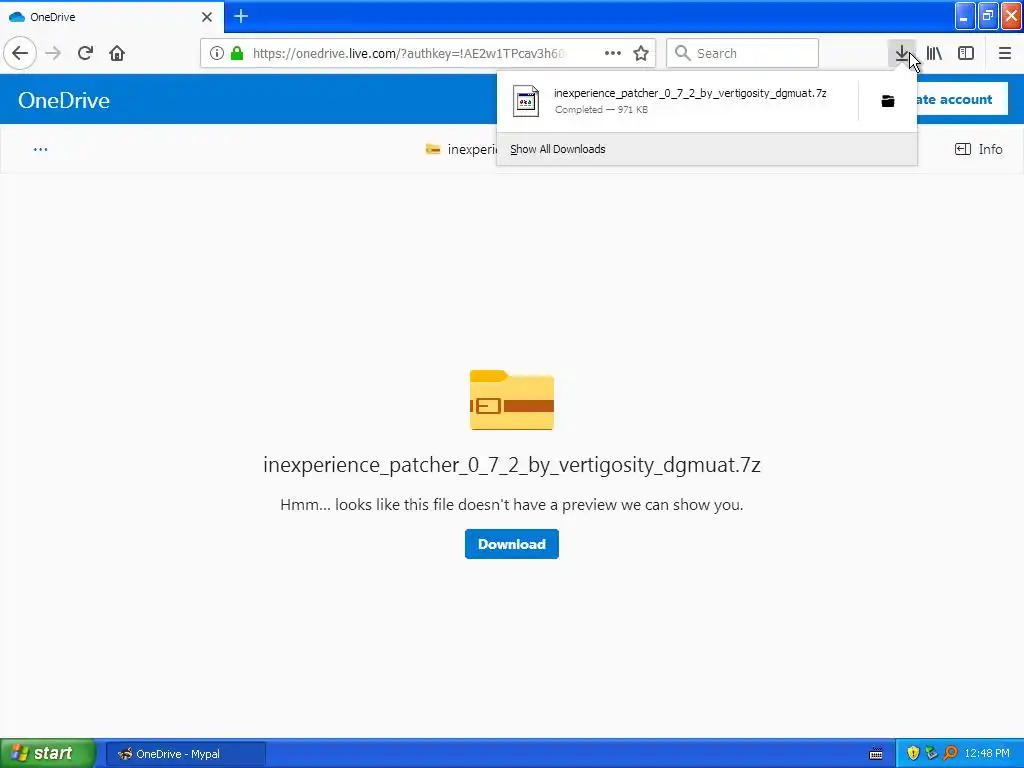
Task: Open page actions three-dot menu in address bar
Action: (x=613, y=53)
